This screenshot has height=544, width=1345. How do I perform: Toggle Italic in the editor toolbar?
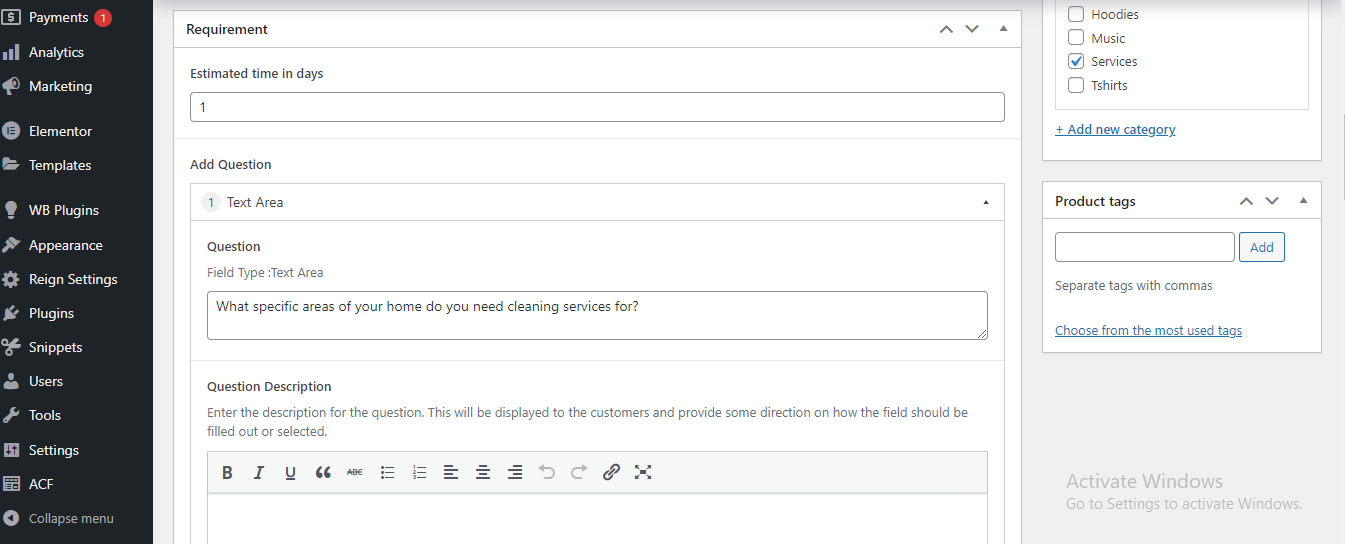(259, 473)
